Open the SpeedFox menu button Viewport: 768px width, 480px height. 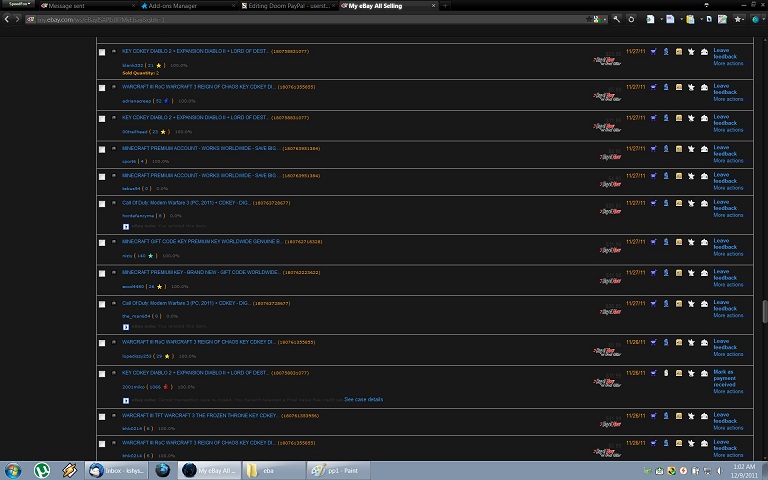coord(20,4)
